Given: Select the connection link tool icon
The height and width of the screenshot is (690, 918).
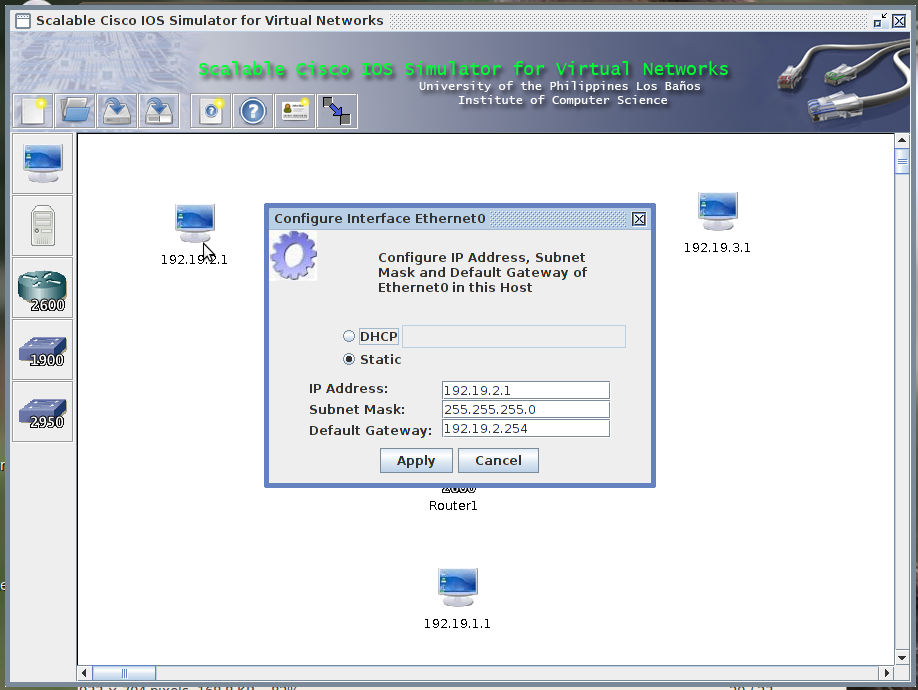Looking at the screenshot, I should [x=337, y=111].
